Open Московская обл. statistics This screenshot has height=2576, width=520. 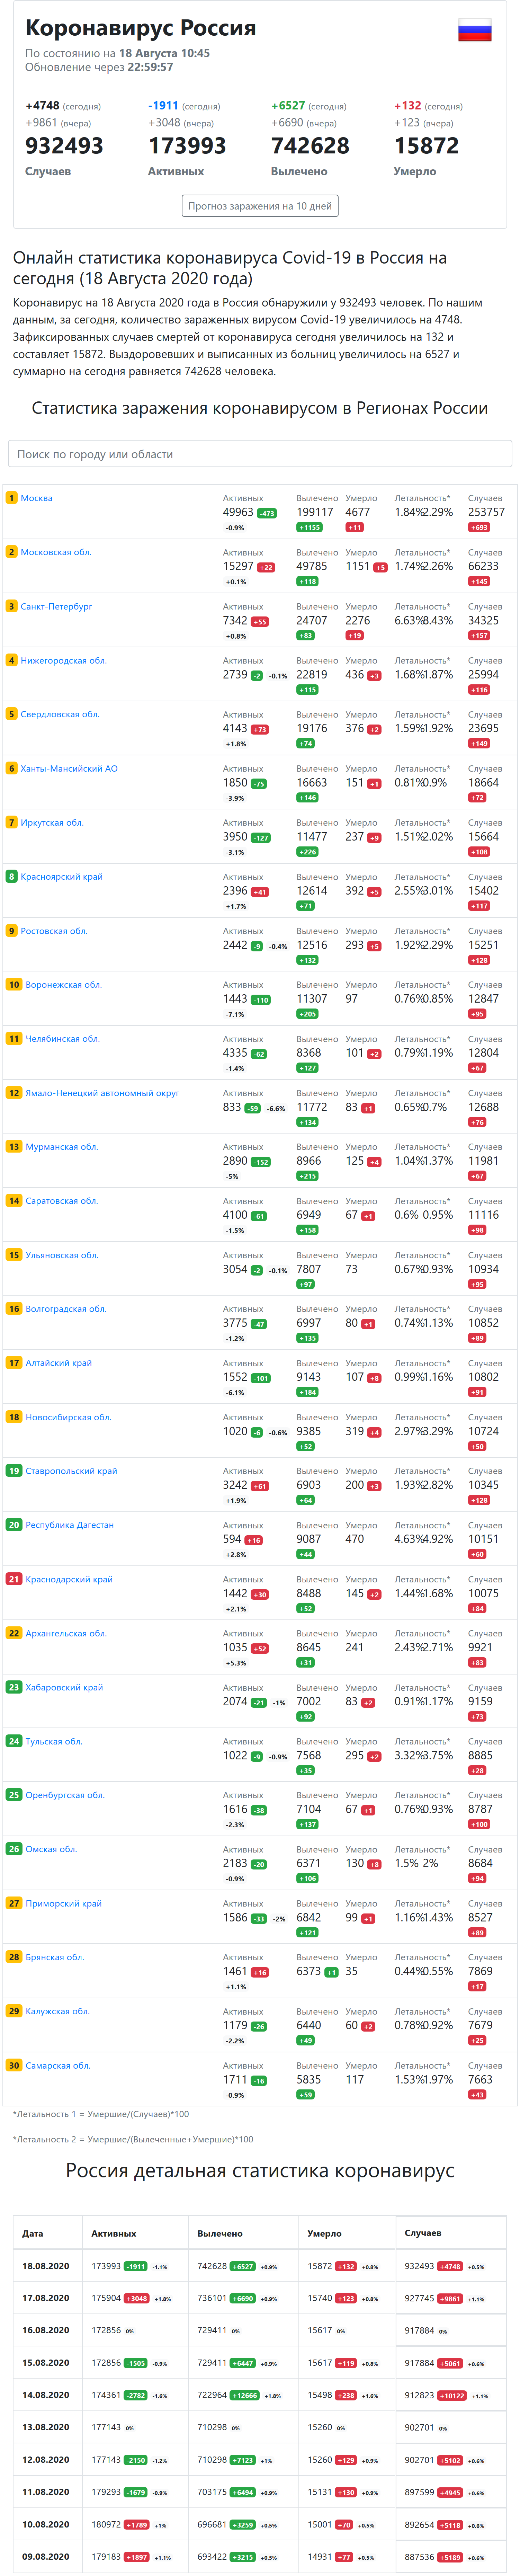tap(56, 552)
